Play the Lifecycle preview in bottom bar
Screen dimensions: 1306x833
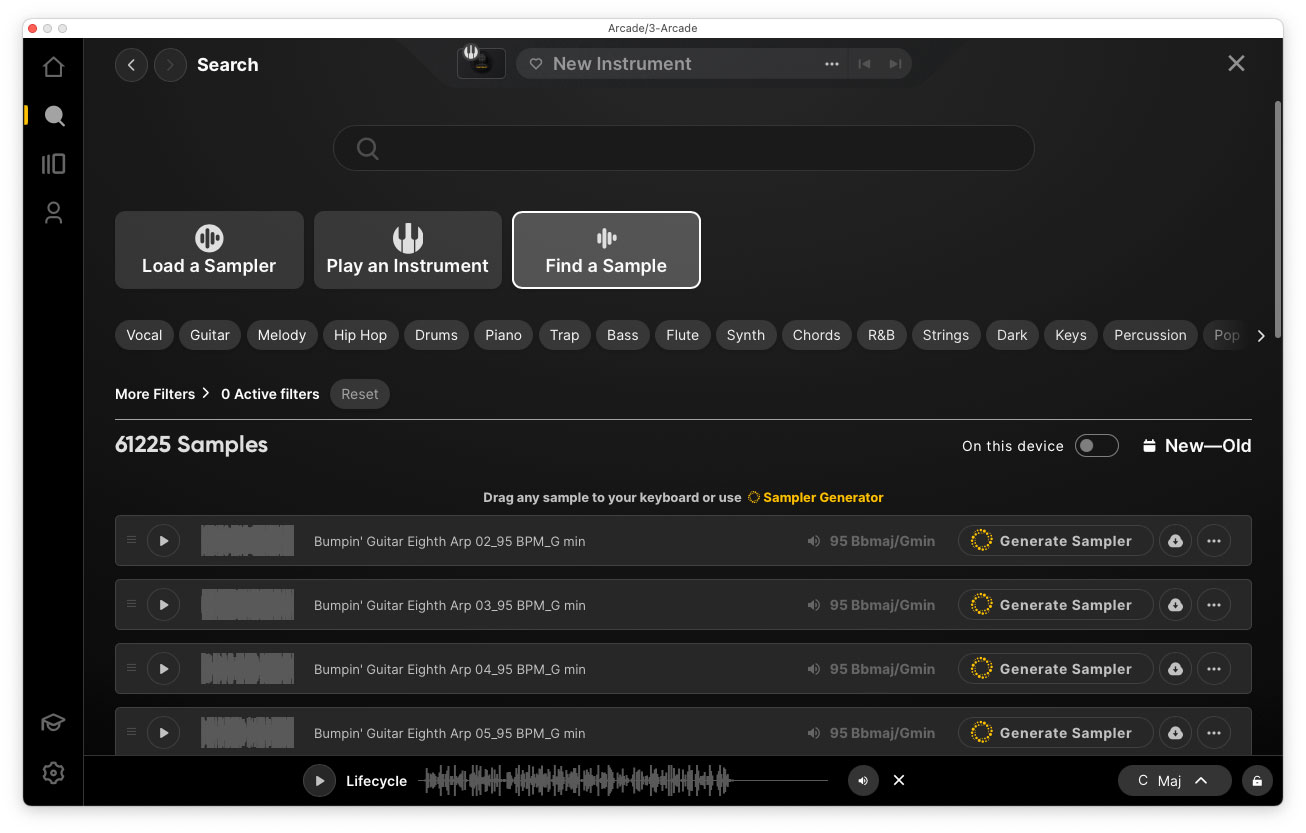tap(319, 781)
